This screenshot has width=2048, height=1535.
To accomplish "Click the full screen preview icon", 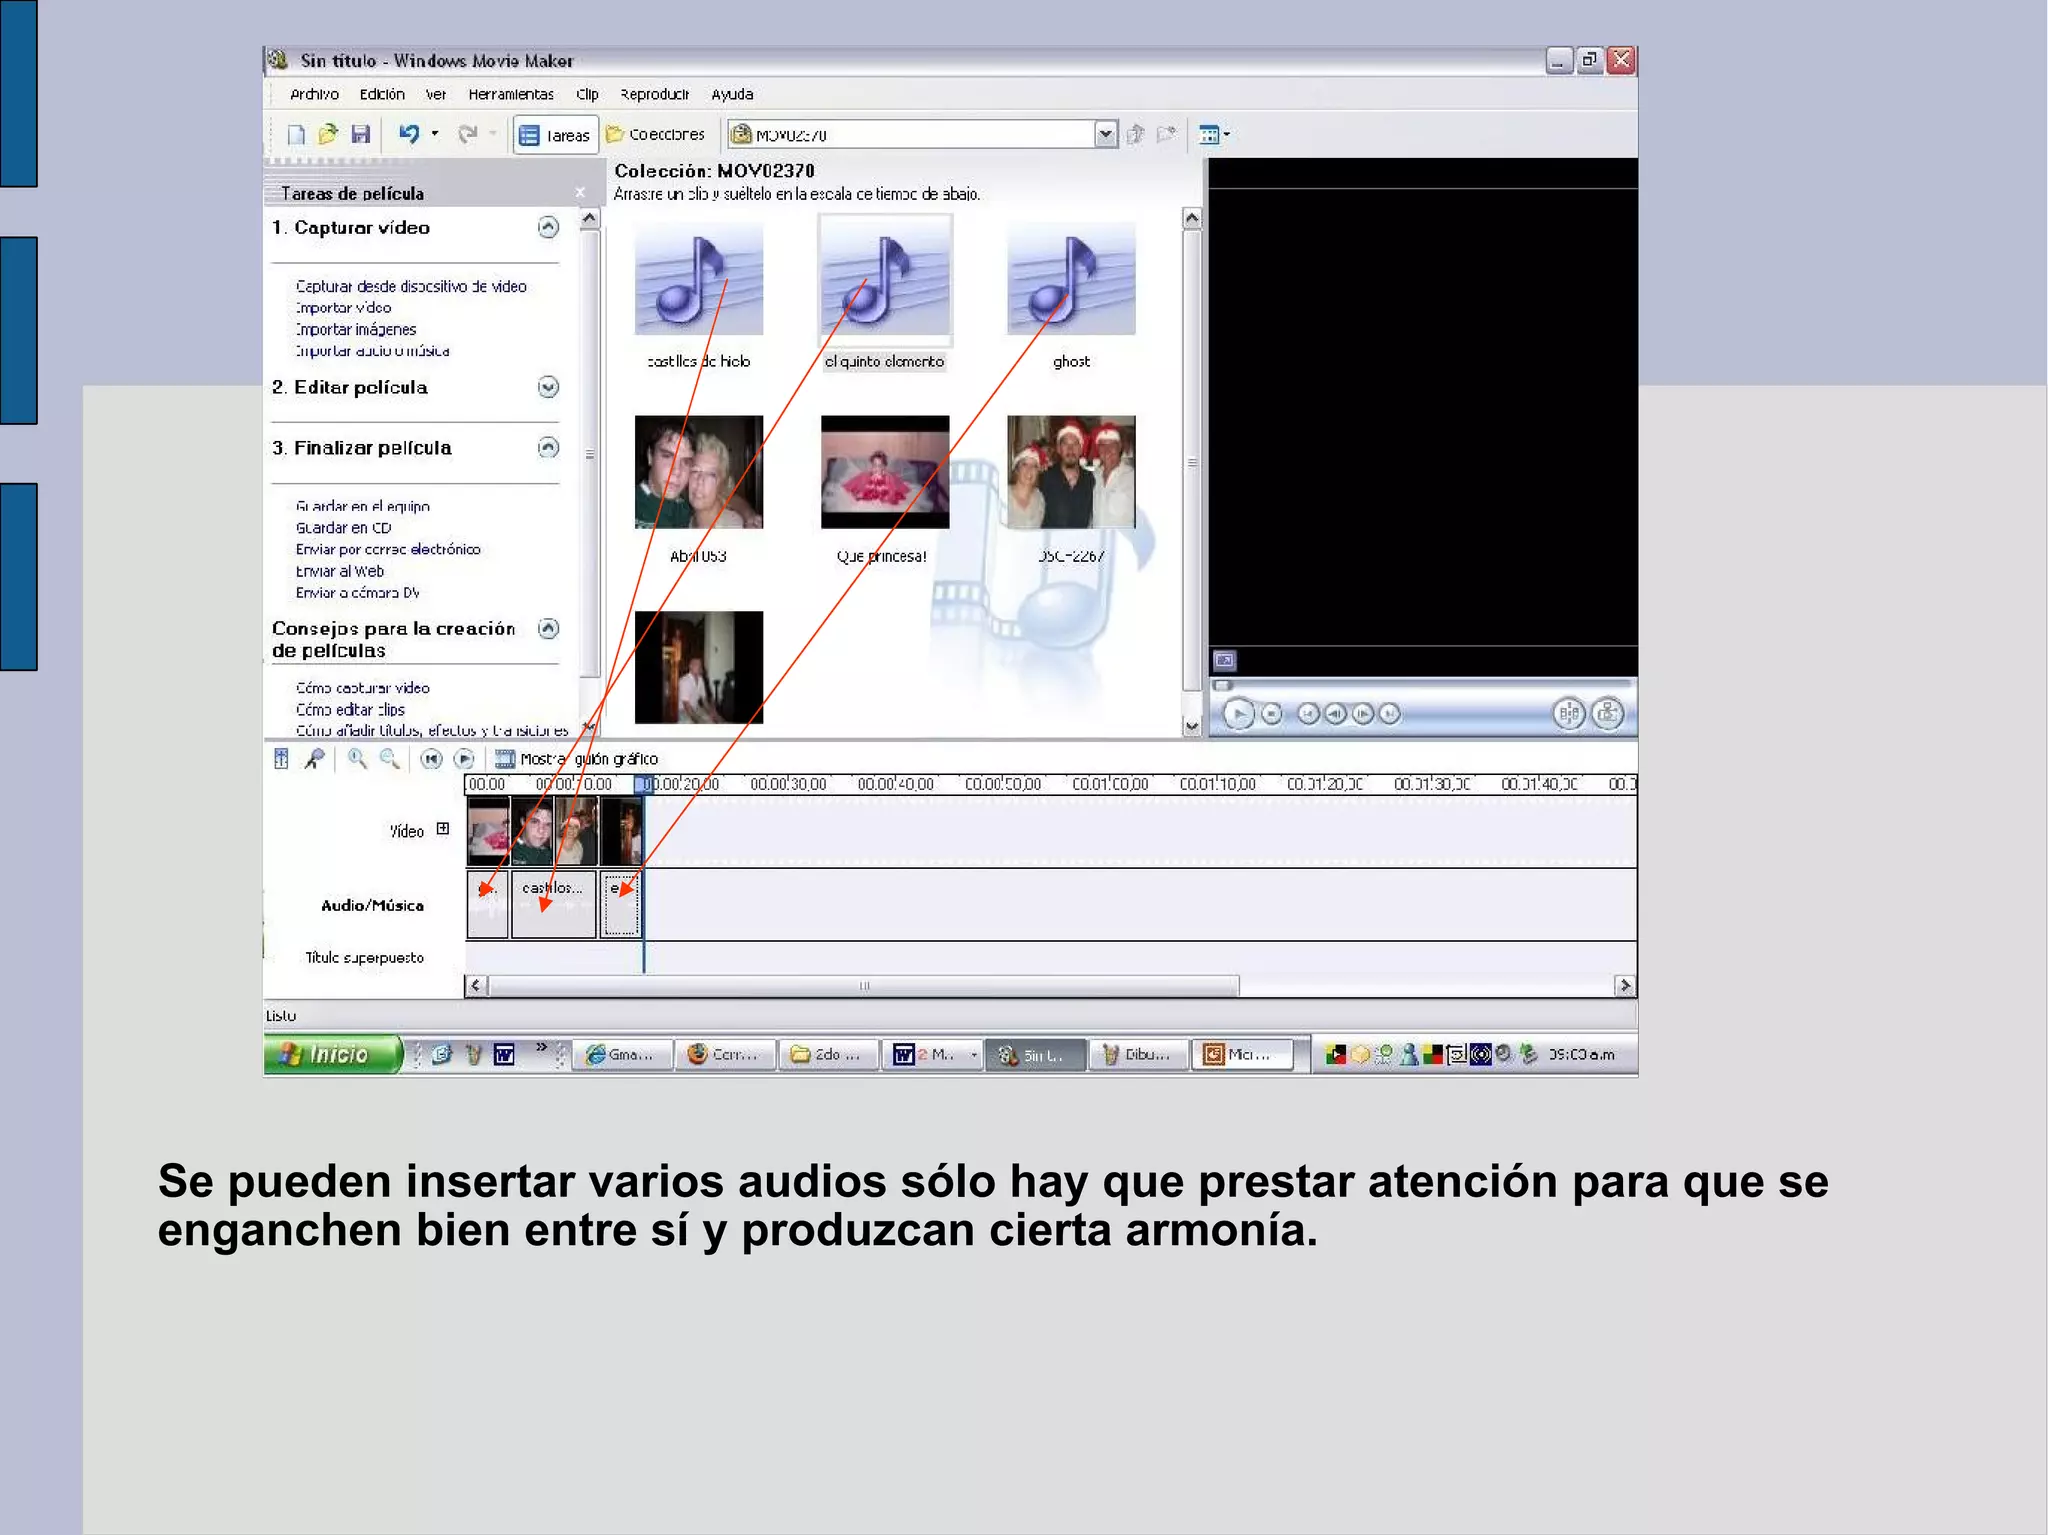I will coord(1225,660).
